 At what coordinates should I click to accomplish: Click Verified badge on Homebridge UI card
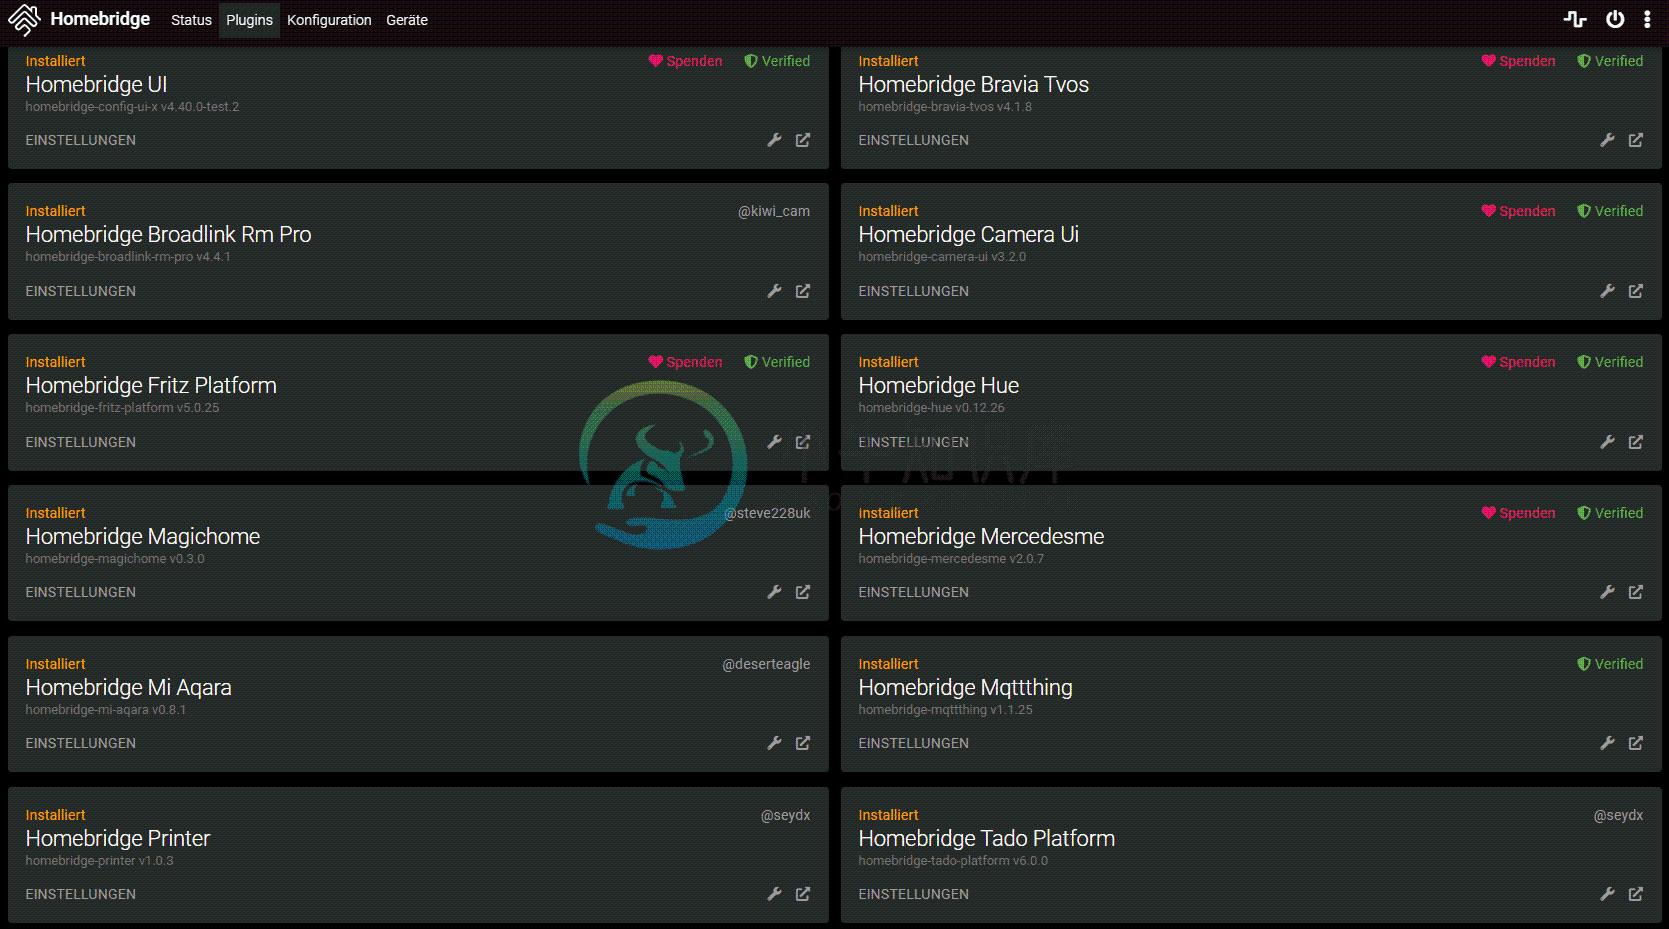coord(777,61)
